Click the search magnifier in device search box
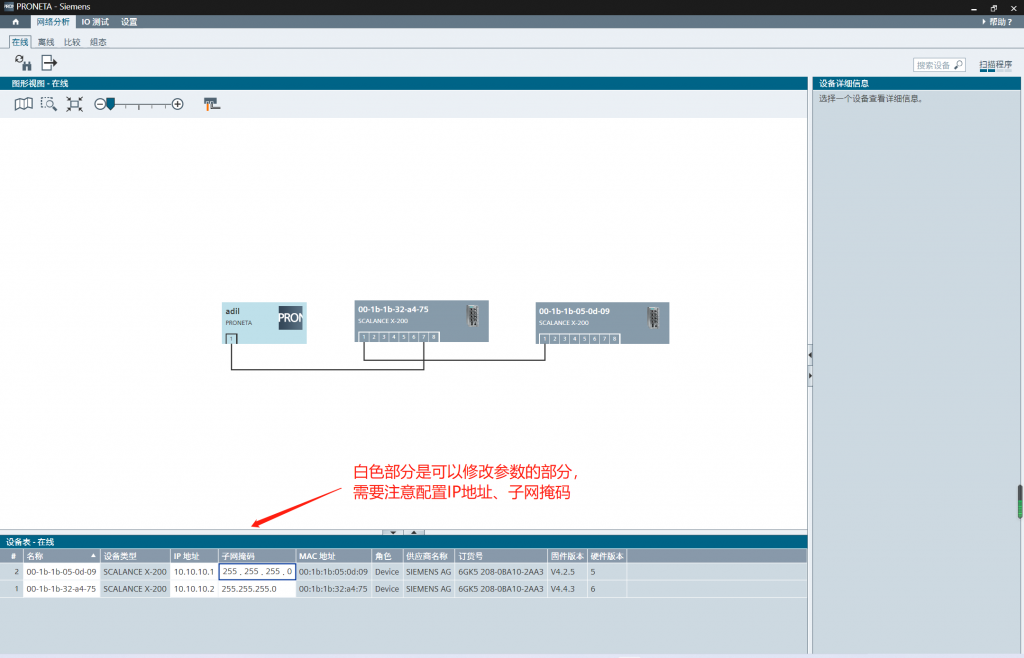 pyautogui.click(x=958, y=65)
